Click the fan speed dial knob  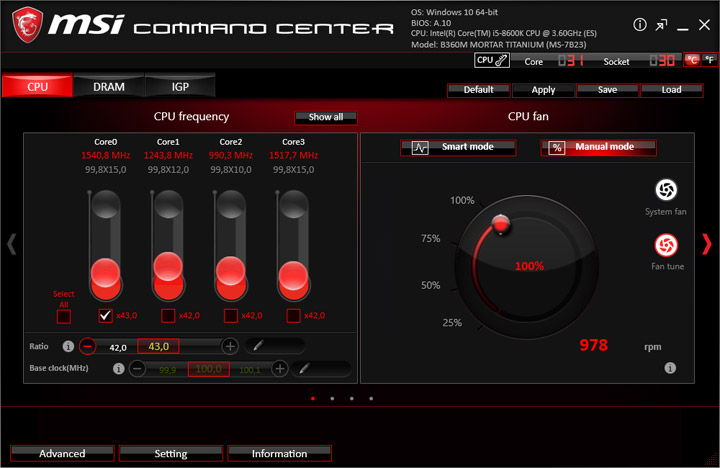[501, 224]
